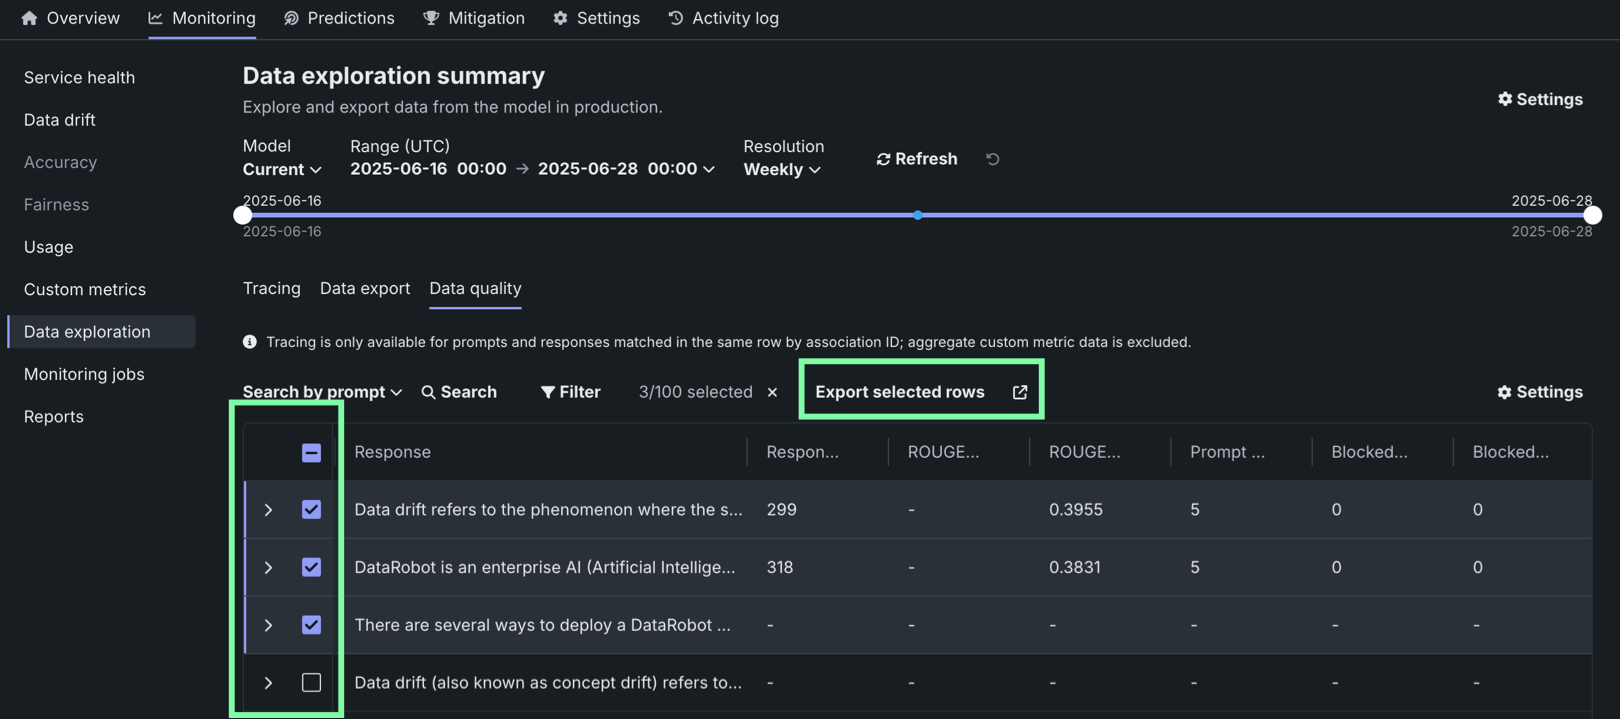Expand the 'DataRobot is an enterprise AI' row

point(268,567)
